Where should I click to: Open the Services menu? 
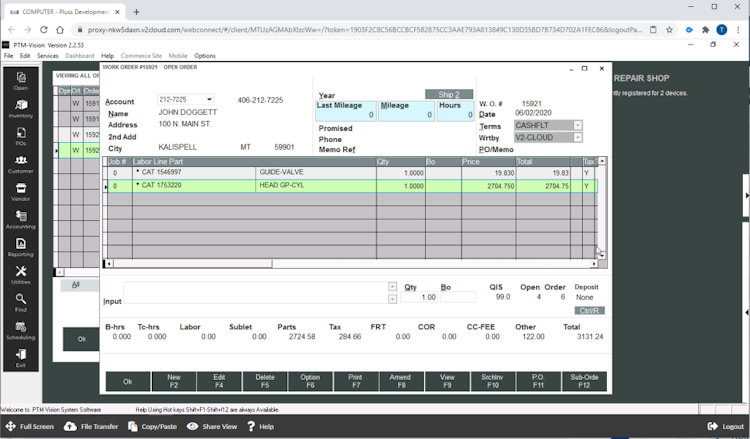(48, 56)
